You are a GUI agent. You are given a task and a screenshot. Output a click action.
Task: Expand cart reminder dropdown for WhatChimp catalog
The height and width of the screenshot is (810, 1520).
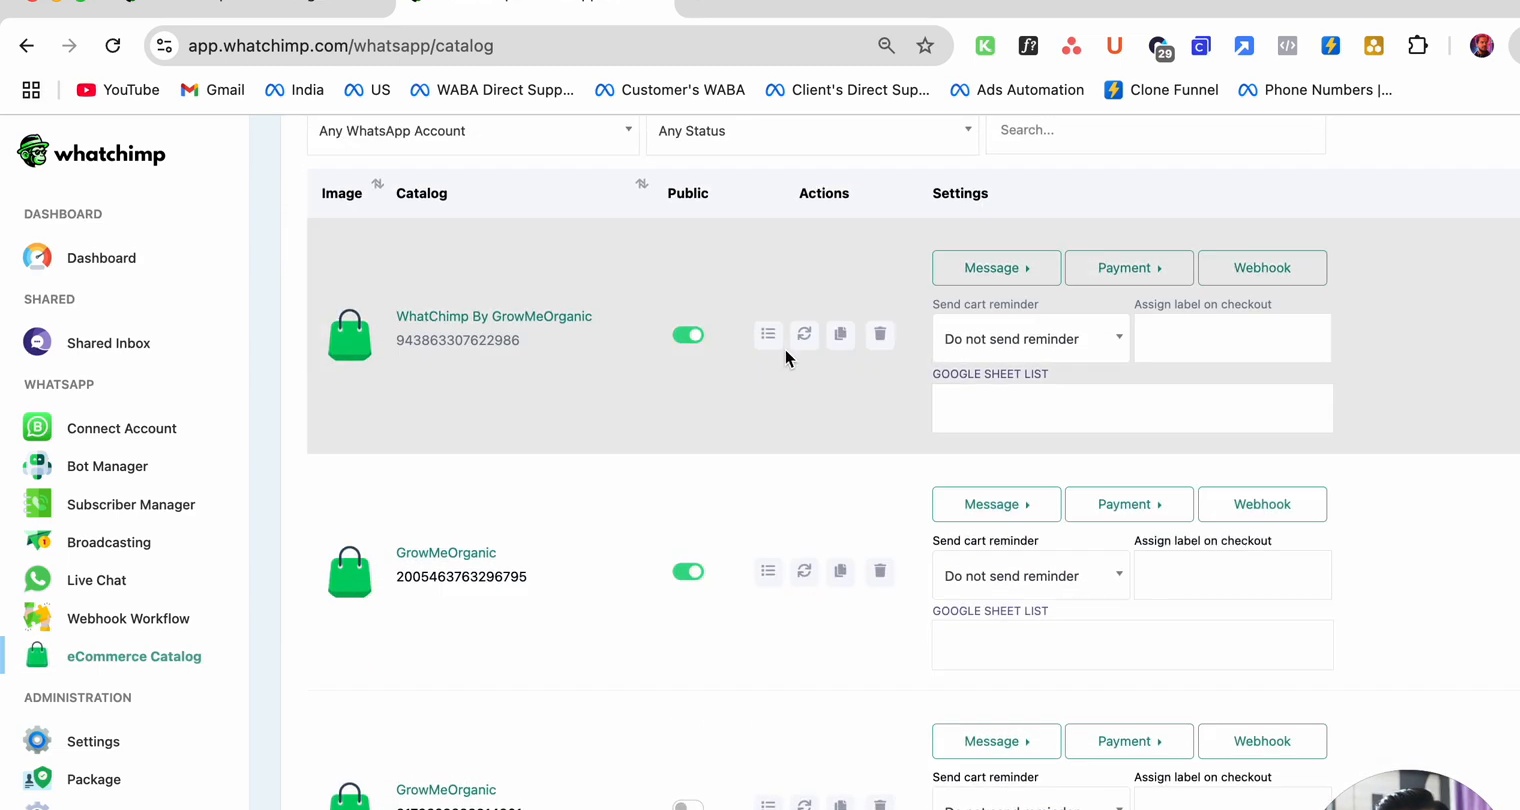pos(1031,339)
